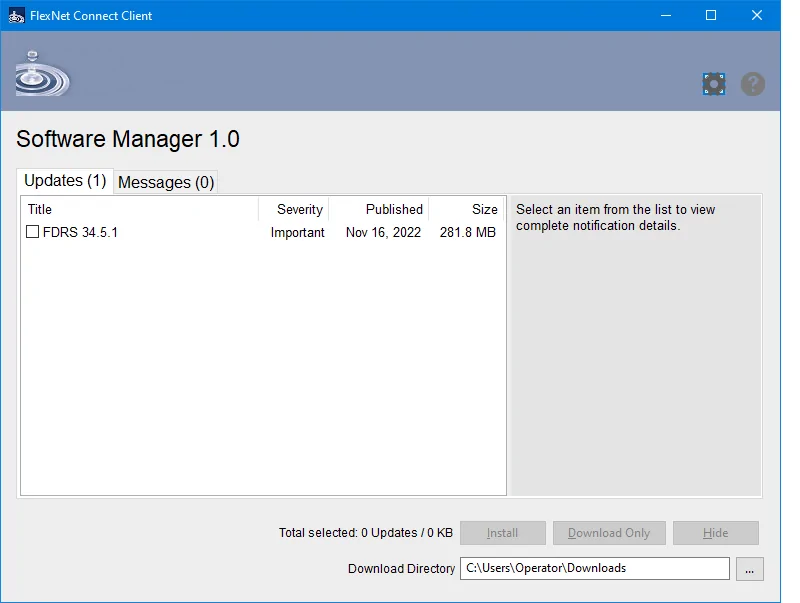The width and height of the screenshot is (800, 603).
Task: Switch to the Updates (1) tab
Action: [x=65, y=181]
